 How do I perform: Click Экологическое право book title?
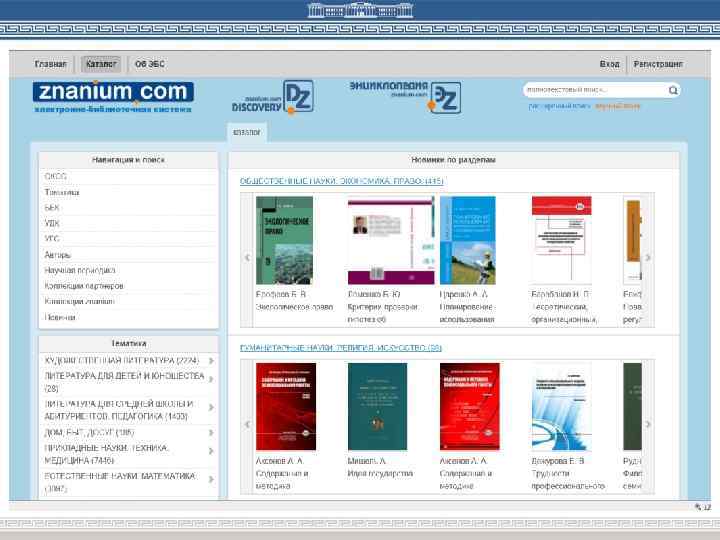294,307
